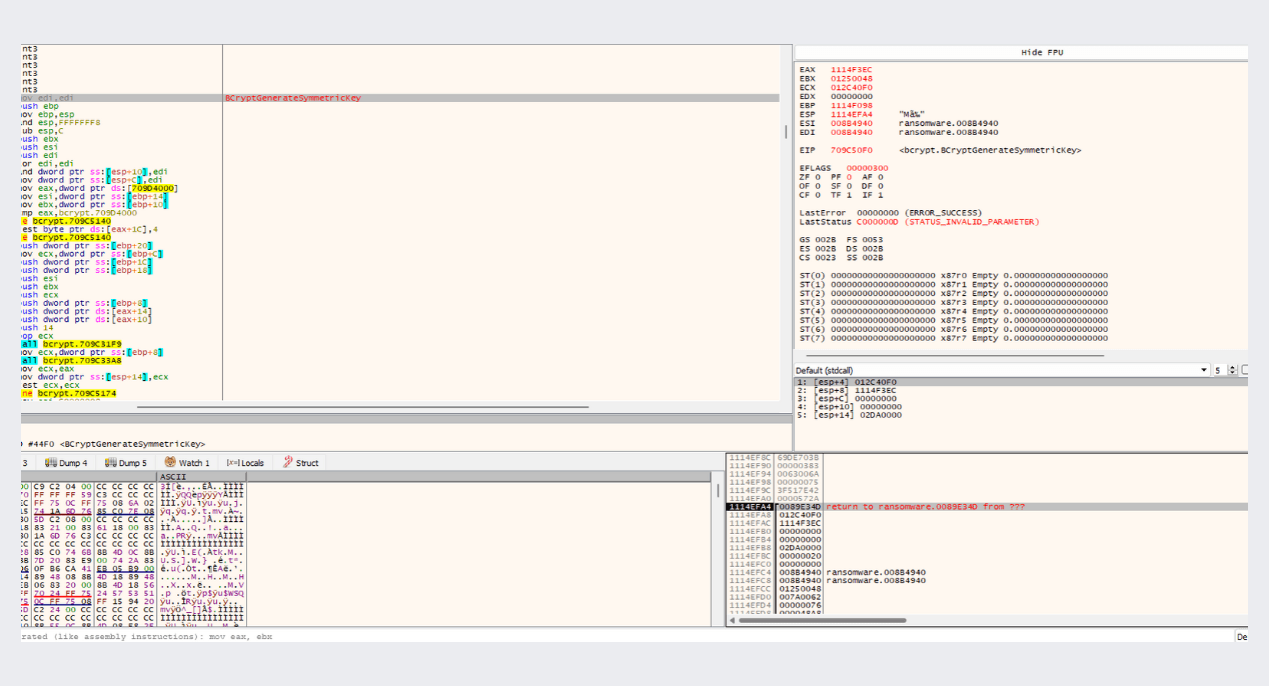Click the Dump 5 tab icon

click(x=109, y=463)
